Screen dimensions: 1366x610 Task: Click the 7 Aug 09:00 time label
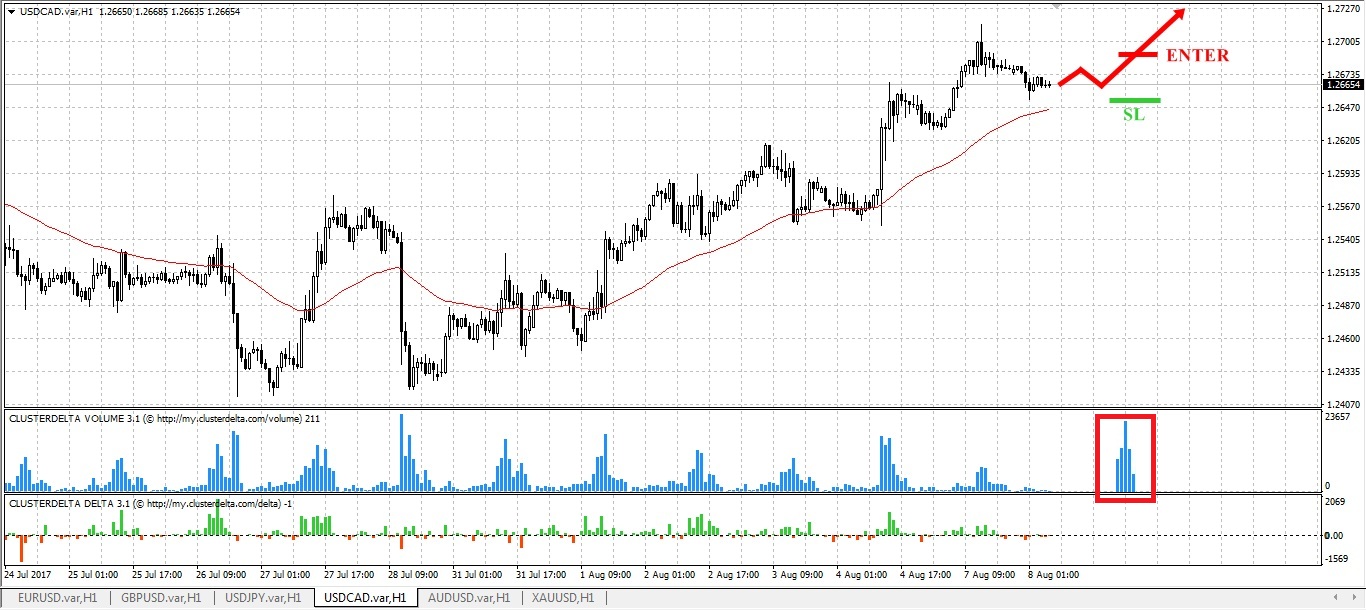[989, 576]
